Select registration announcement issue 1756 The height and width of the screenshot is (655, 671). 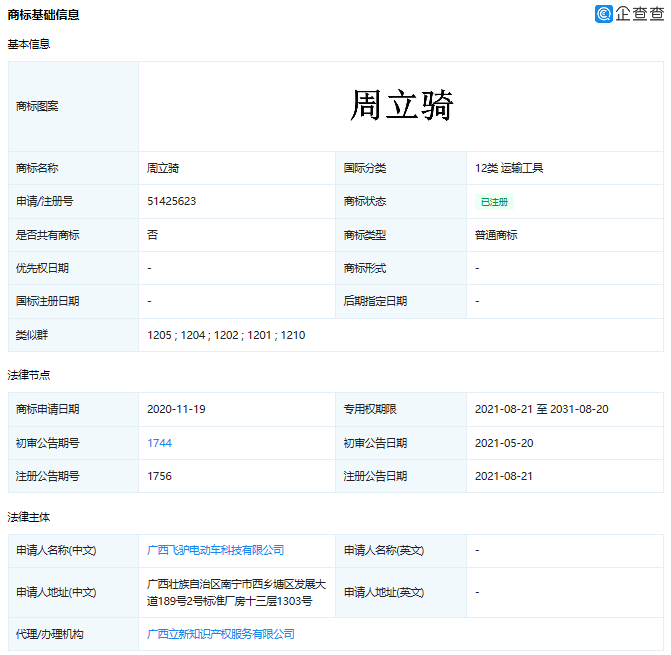(x=159, y=476)
